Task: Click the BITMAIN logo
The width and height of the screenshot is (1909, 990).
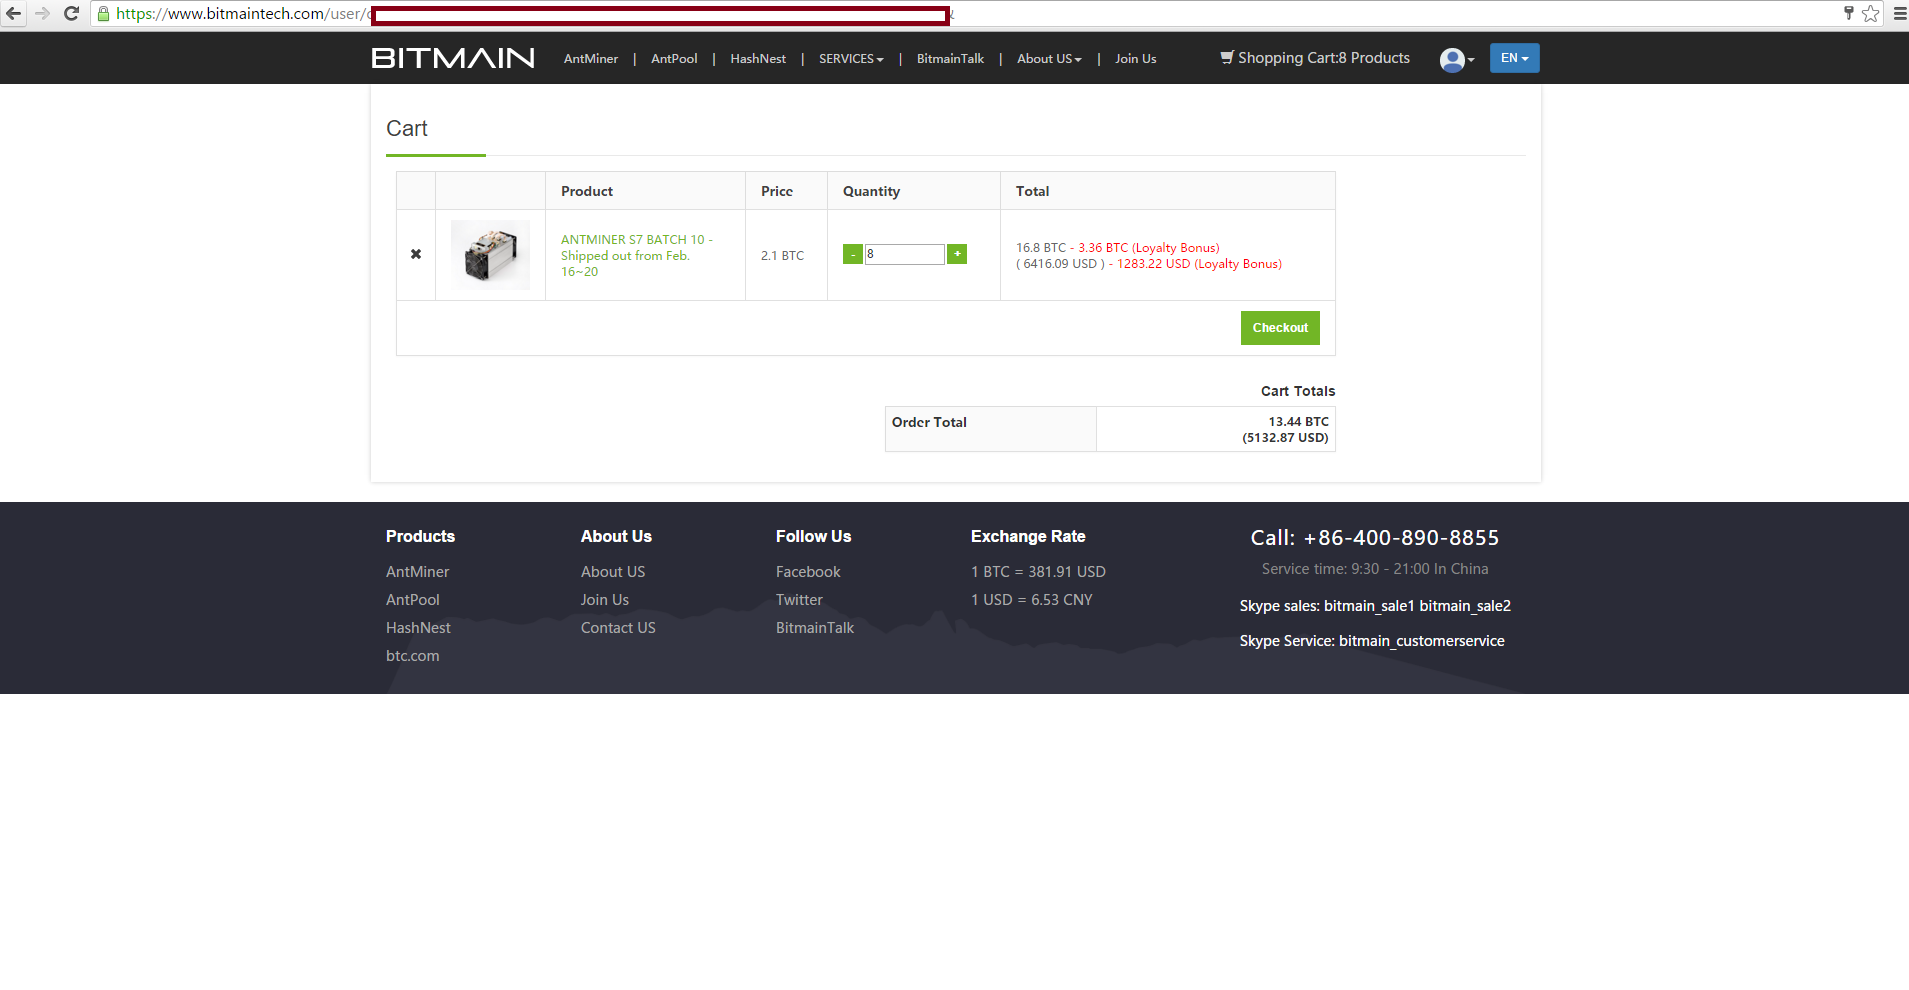Action: (x=453, y=58)
